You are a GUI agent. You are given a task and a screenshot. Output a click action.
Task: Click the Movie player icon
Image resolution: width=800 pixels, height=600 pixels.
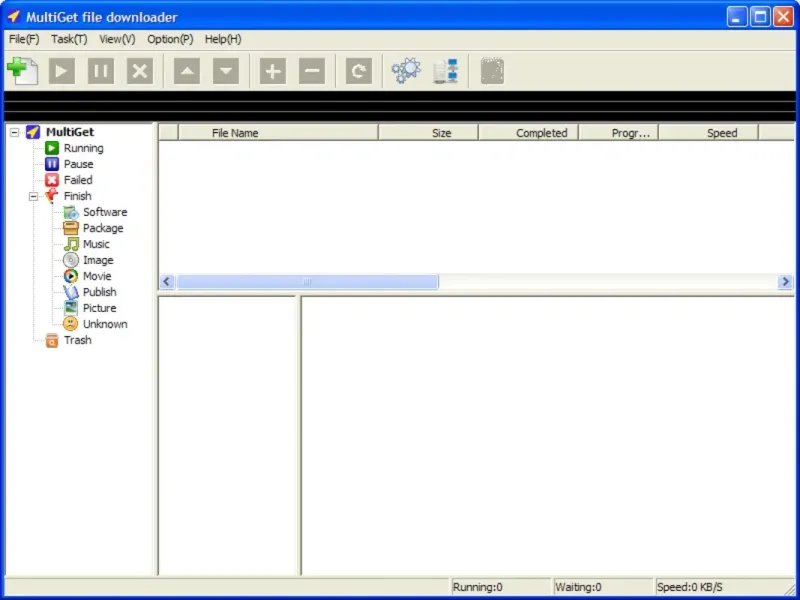71,276
